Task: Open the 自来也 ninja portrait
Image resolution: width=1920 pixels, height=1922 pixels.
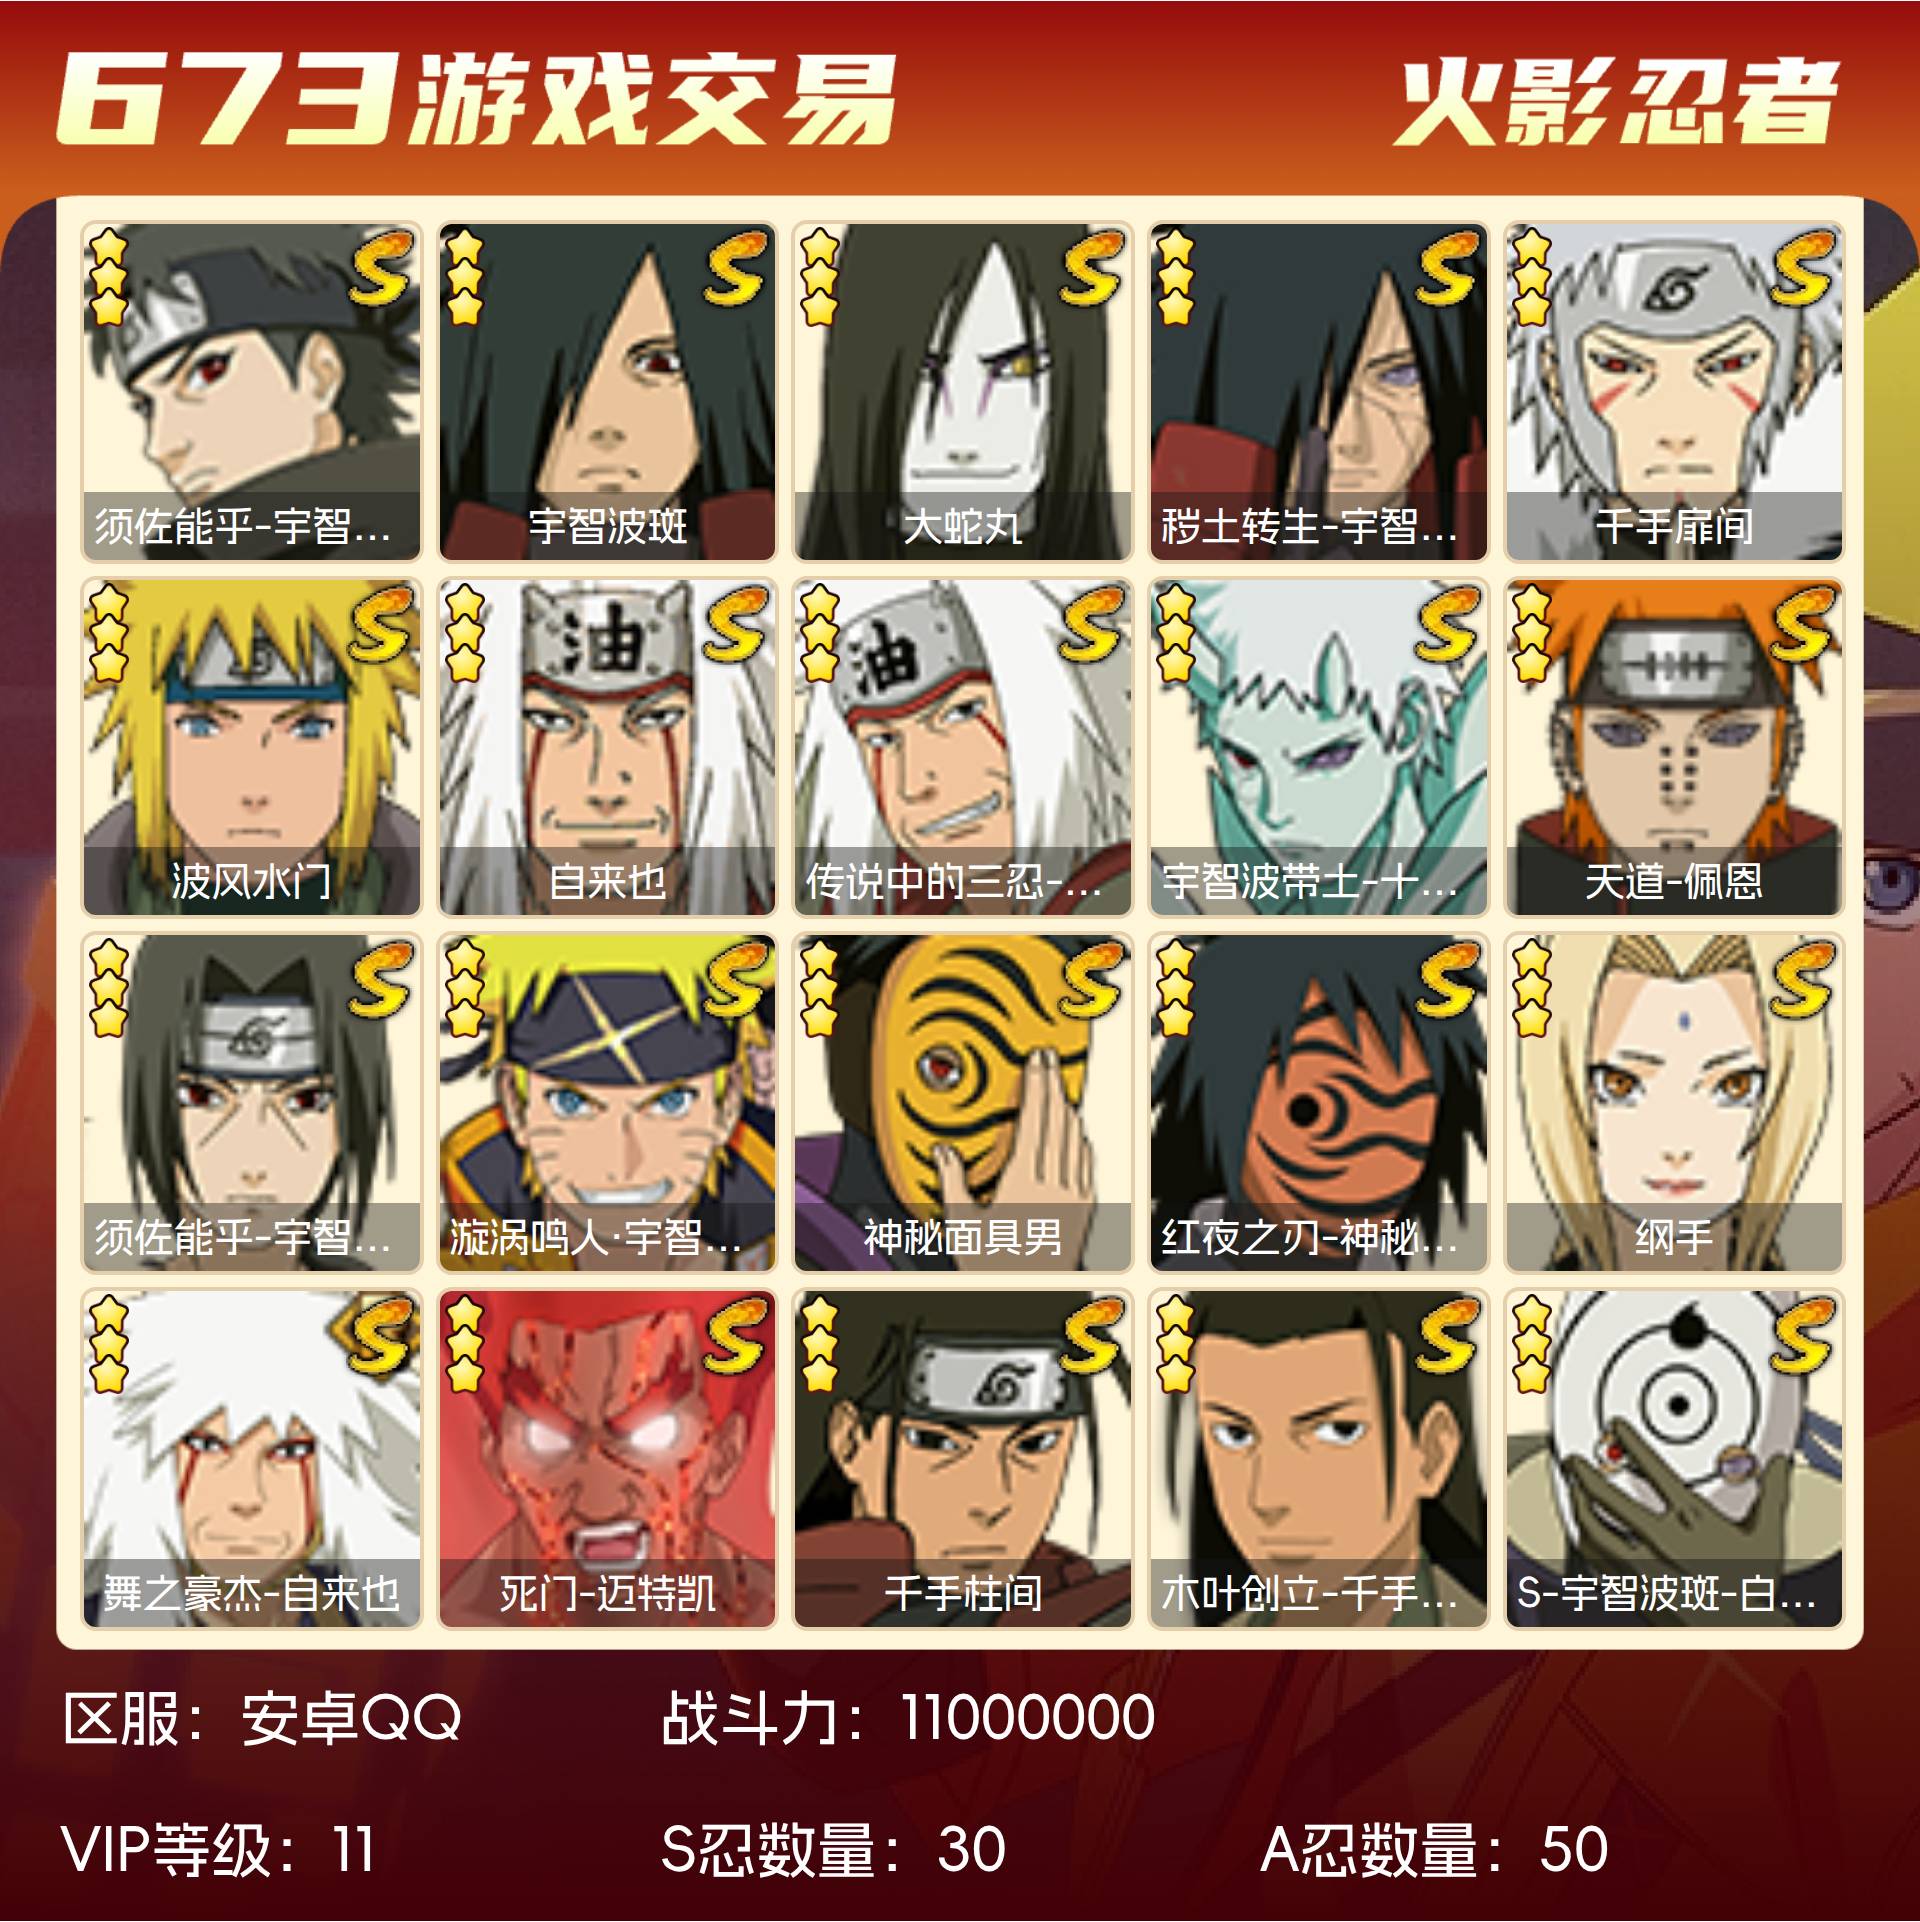Action: click(x=607, y=747)
